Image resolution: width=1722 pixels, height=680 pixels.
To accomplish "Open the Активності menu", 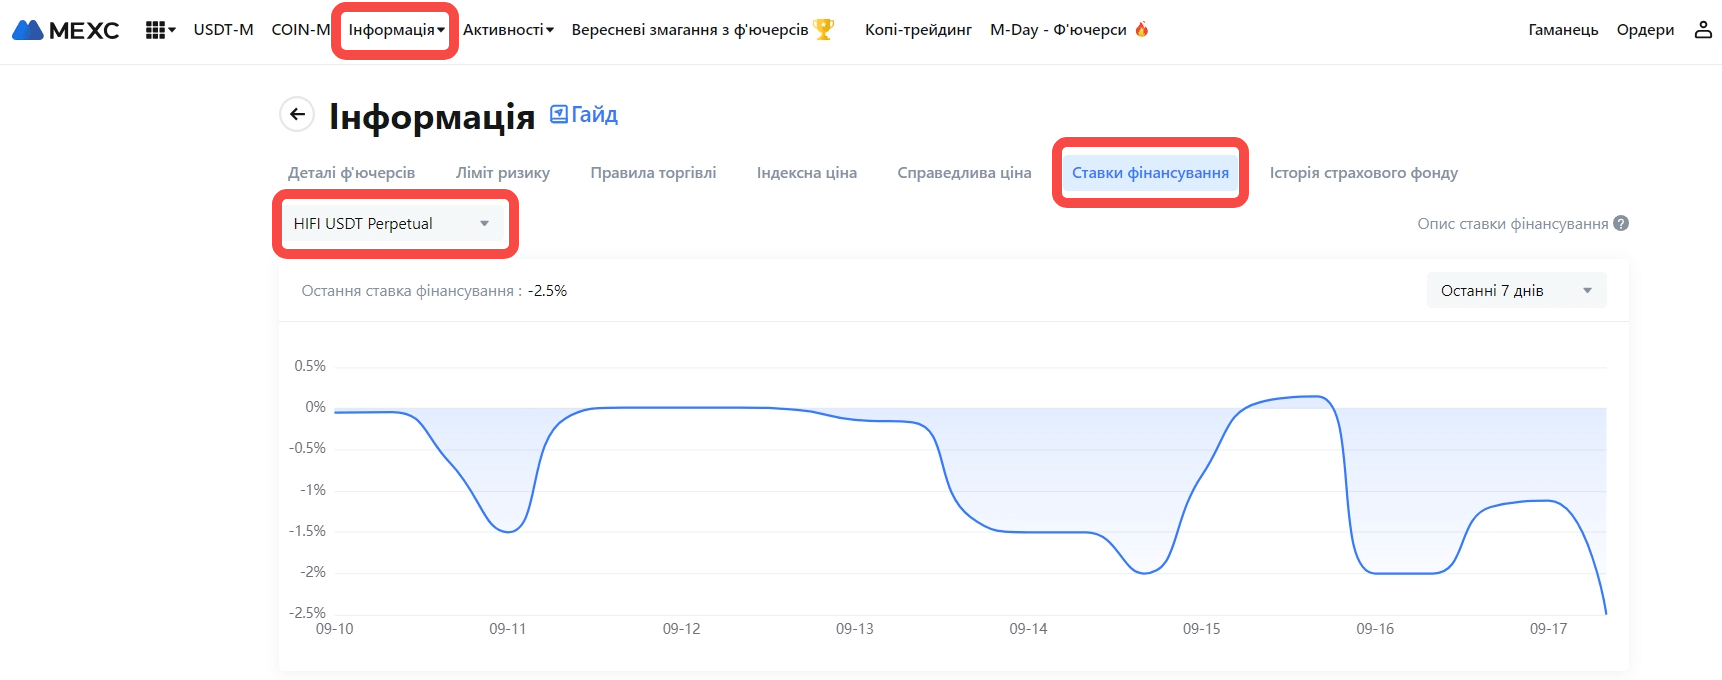I will (508, 30).
